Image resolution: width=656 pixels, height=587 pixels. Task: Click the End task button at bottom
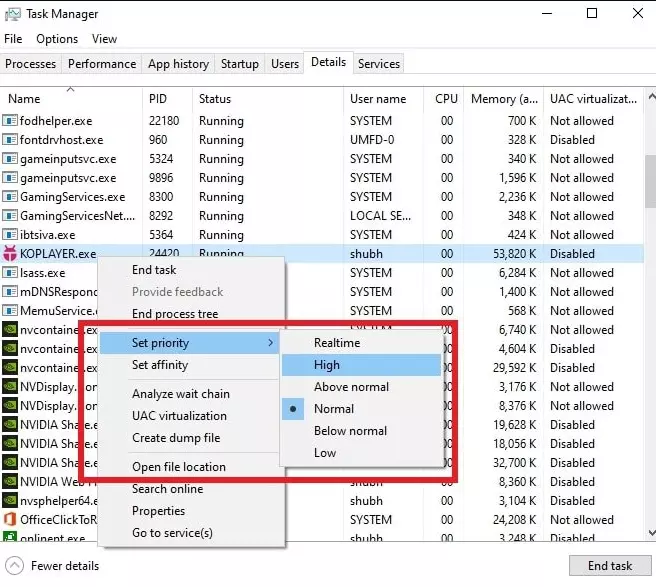[x=610, y=566]
